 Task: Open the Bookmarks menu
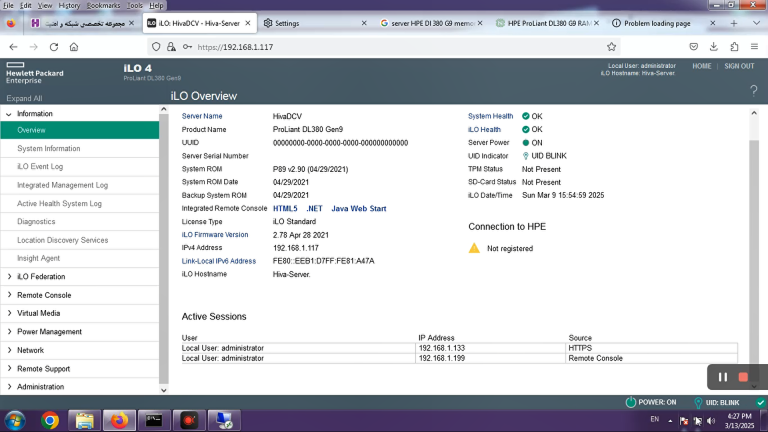[103, 5]
